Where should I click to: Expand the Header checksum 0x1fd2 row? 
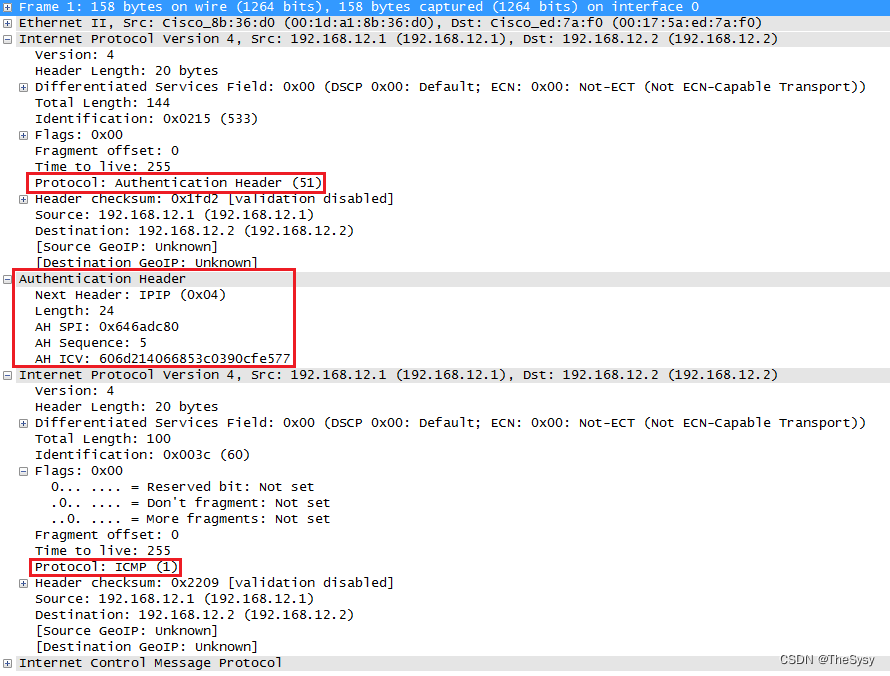click(23, 199)
